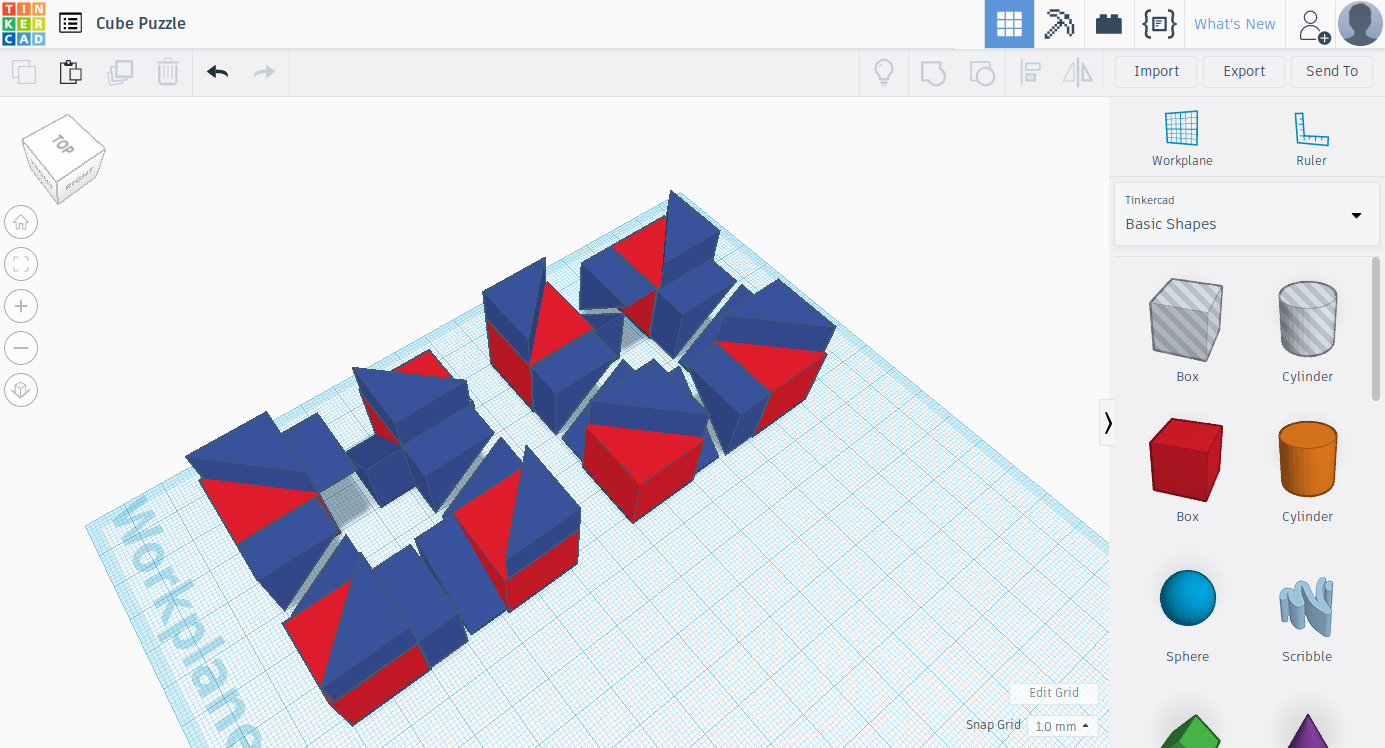Click the Edit Grid button

1054,692
